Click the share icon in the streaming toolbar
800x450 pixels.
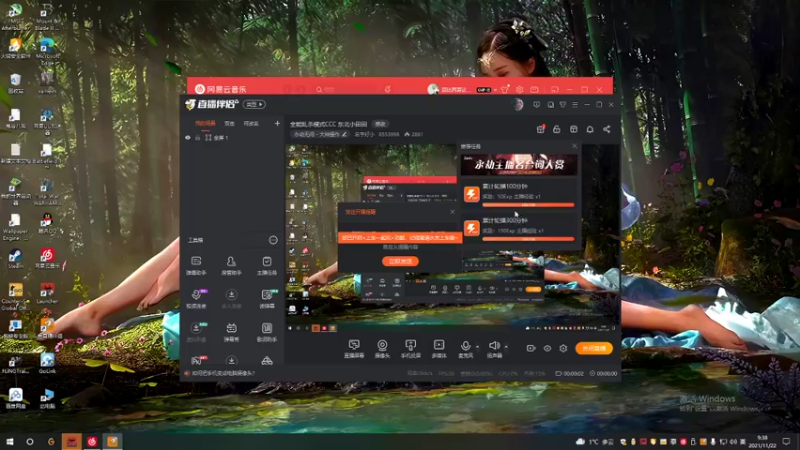point(607,129)
